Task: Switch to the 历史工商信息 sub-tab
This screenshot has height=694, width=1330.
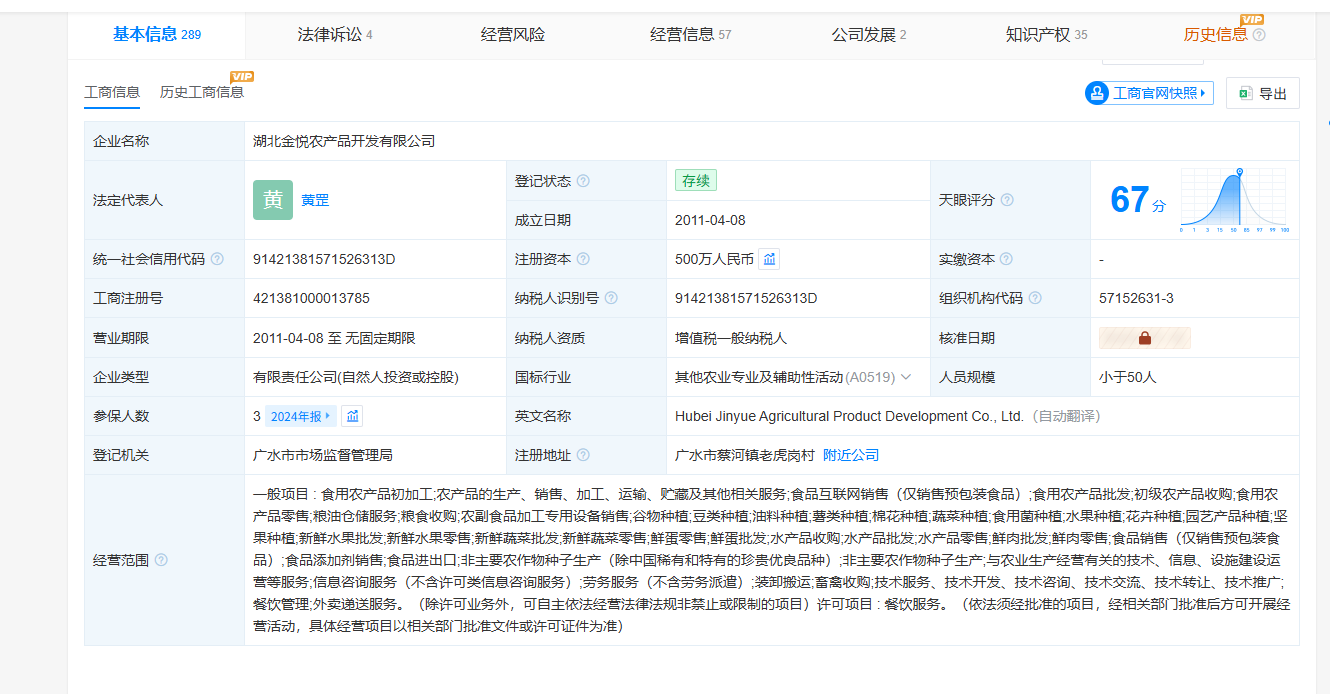Action: click(x=202, y=92)
